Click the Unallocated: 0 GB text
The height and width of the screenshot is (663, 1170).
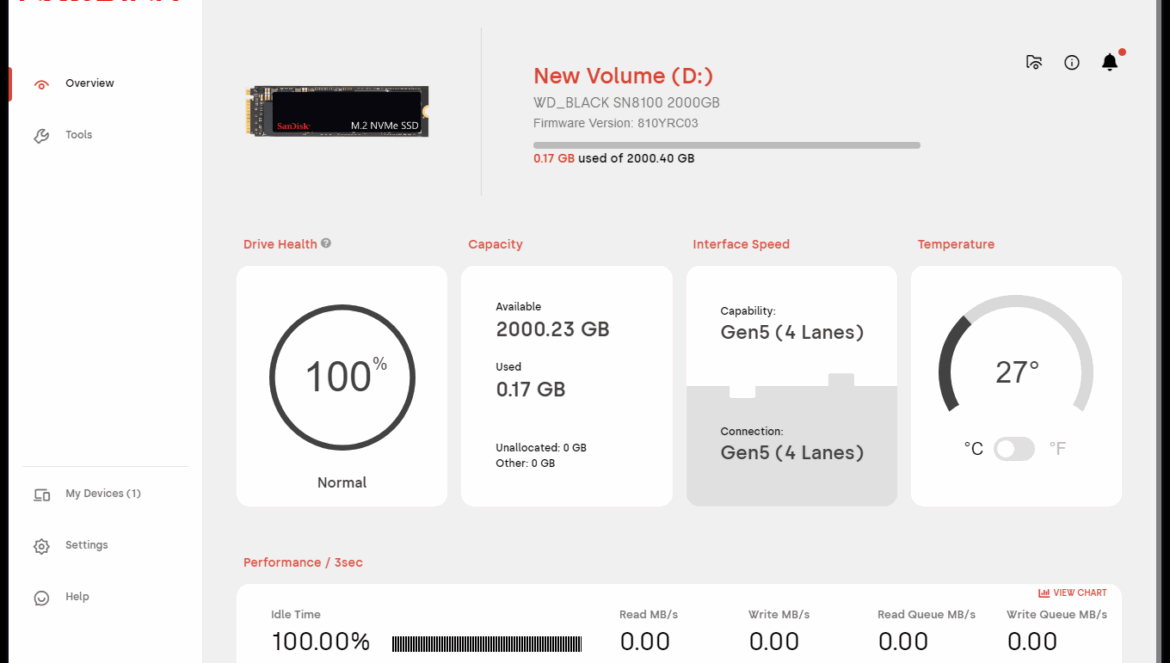(x=541, y=447)
